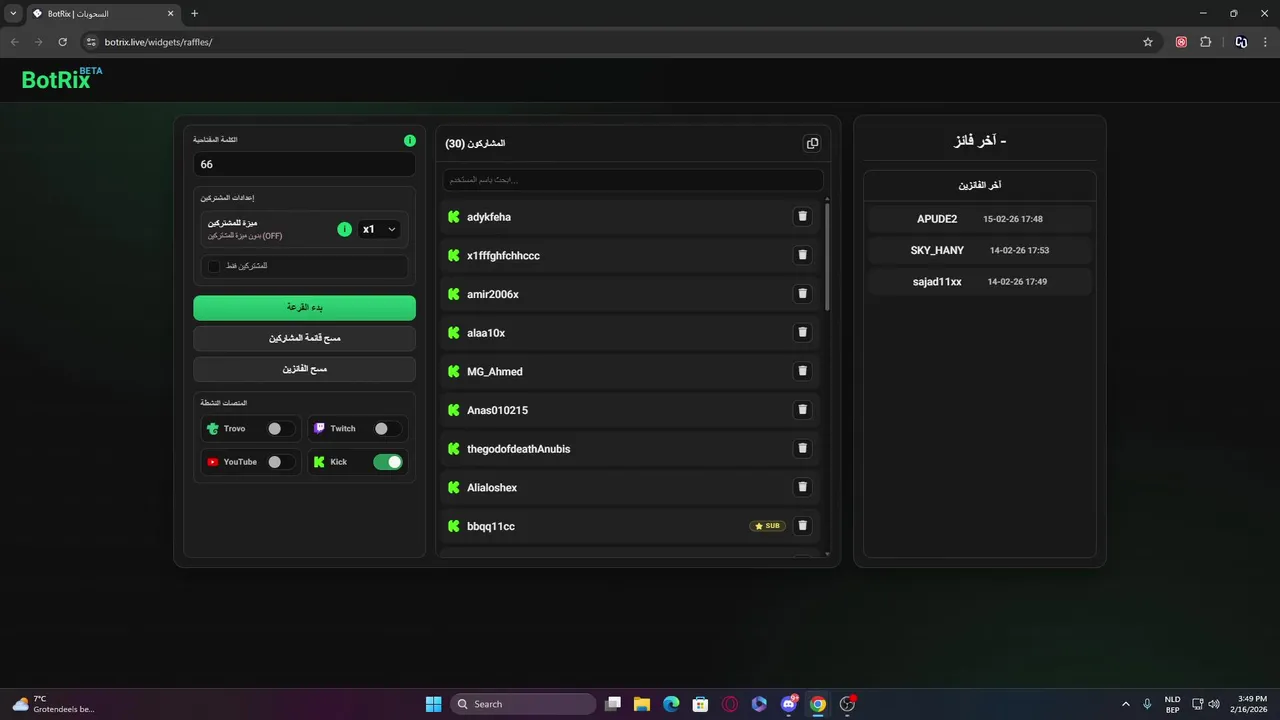
Task: Remove MG_Ahmed with the trash icon
Action: coord(802,371)
